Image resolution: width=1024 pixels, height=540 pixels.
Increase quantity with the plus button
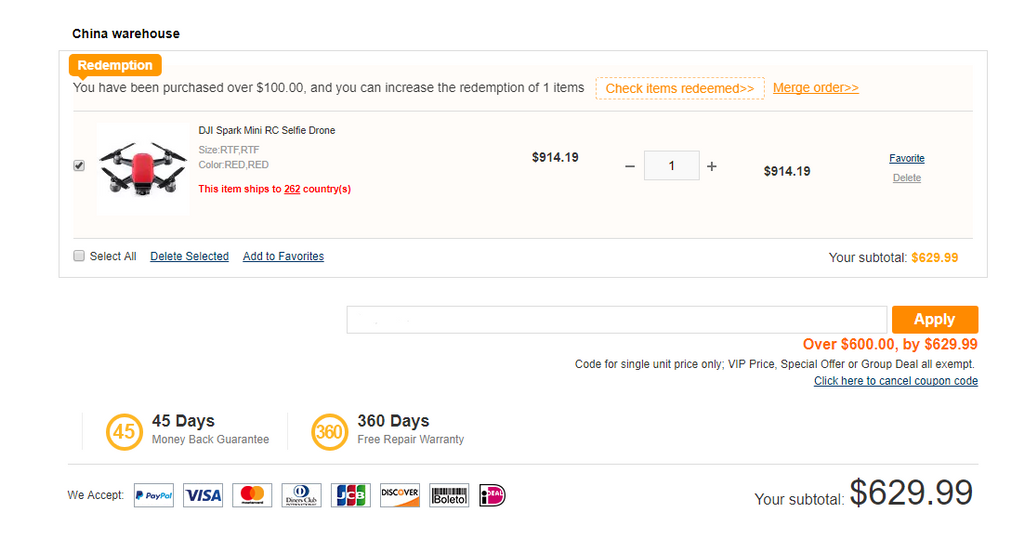[712, 166]
